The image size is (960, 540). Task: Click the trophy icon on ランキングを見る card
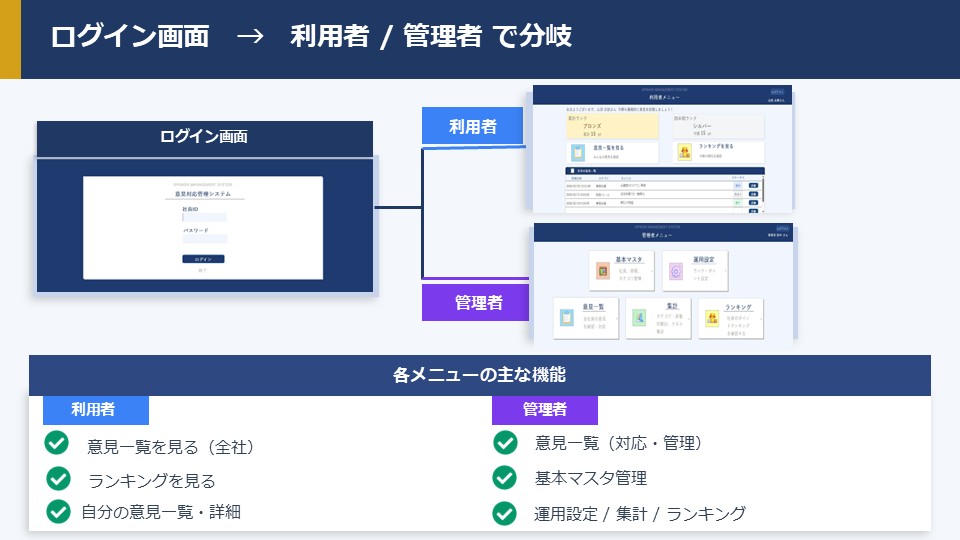(x=685, y=153)
